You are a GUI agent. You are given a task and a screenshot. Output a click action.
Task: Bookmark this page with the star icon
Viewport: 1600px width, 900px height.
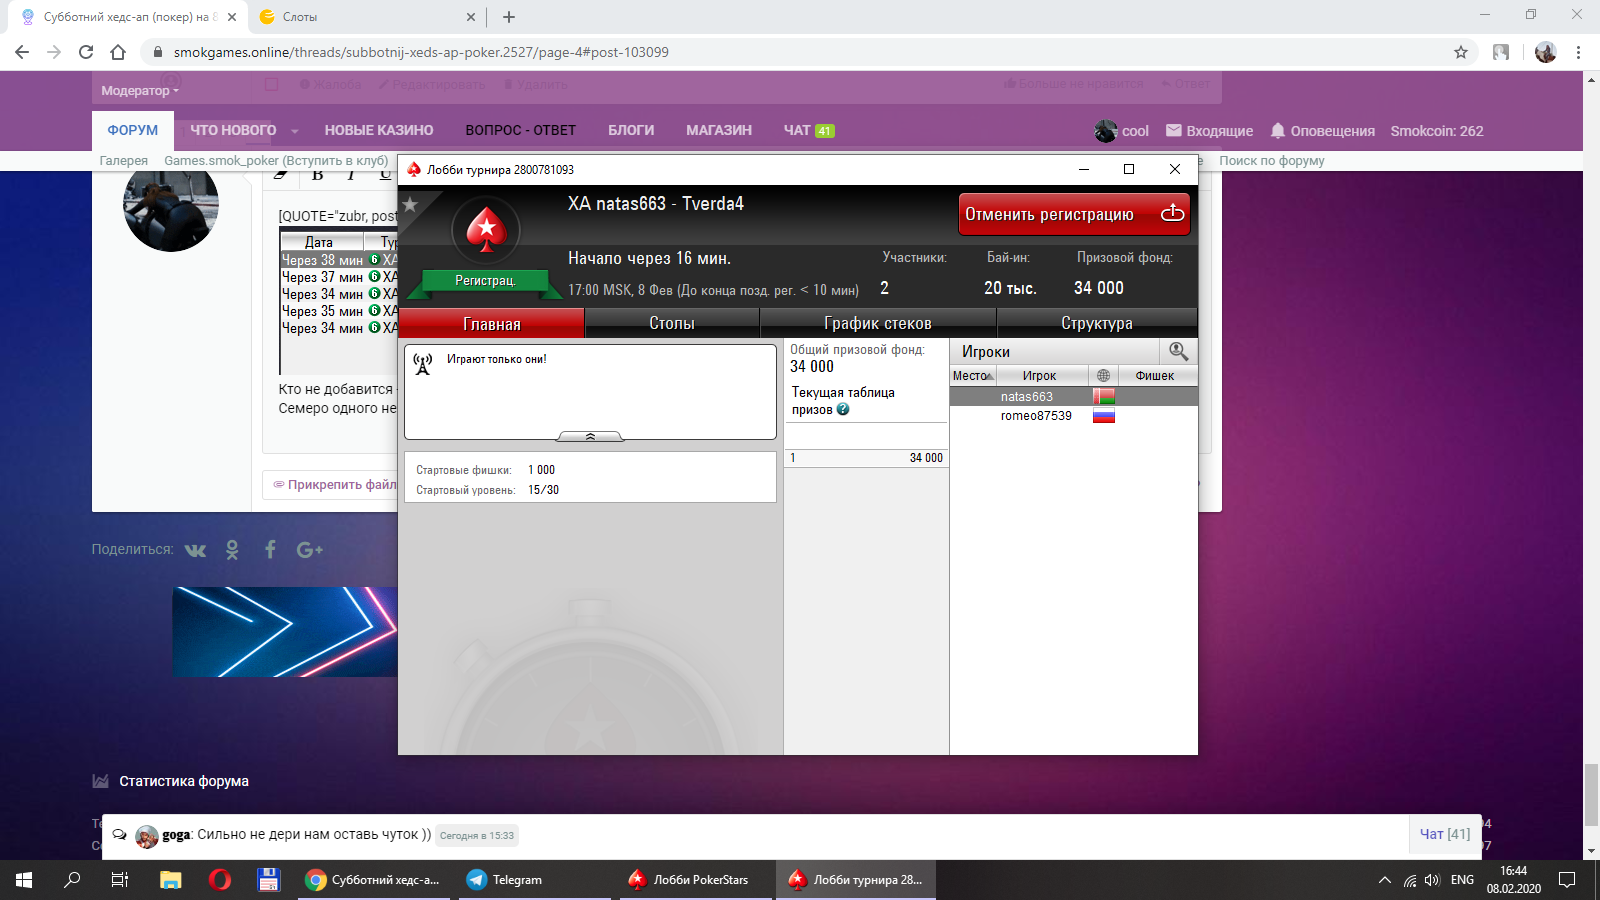click(x=1461, y=52)
